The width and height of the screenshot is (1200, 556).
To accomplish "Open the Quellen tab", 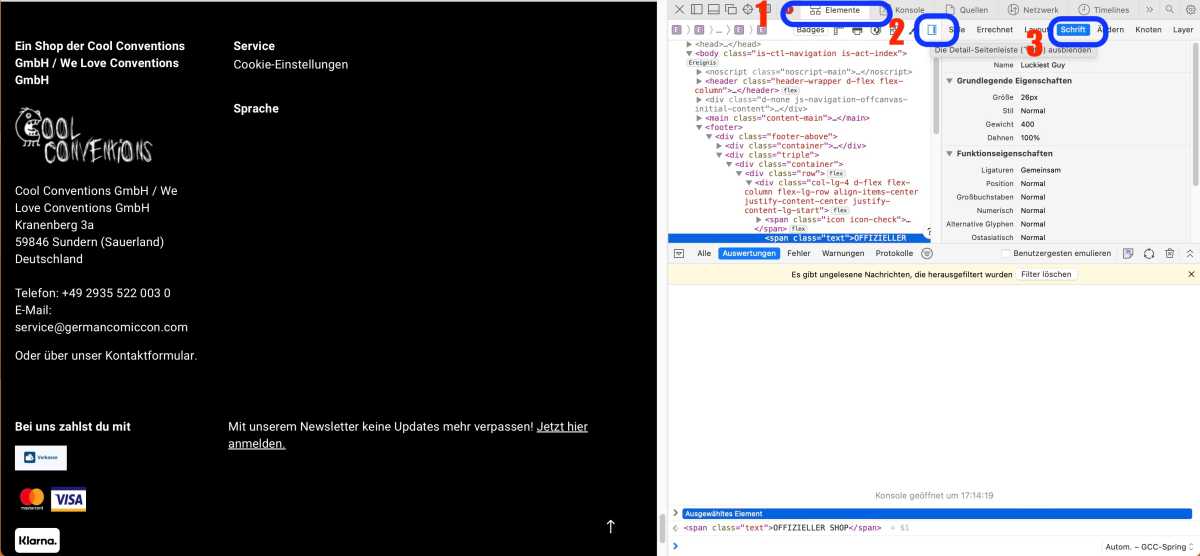I will [966, 10].
